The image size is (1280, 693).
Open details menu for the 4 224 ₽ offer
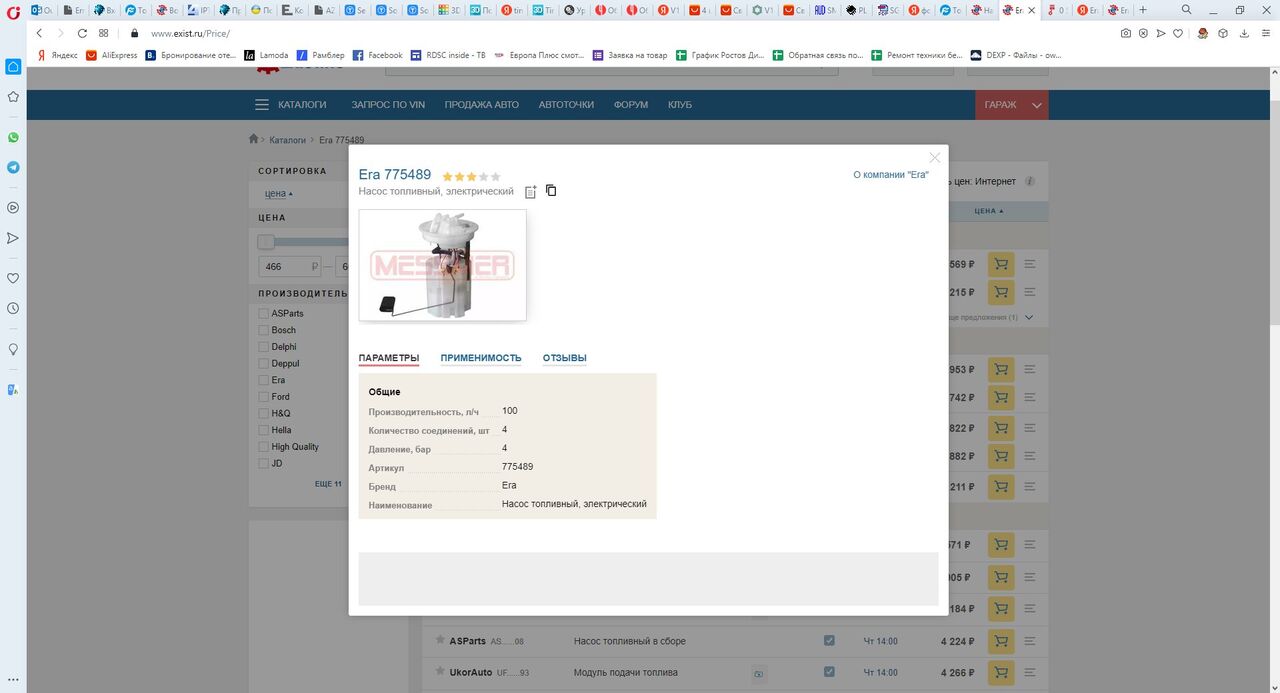(1030, 641)
